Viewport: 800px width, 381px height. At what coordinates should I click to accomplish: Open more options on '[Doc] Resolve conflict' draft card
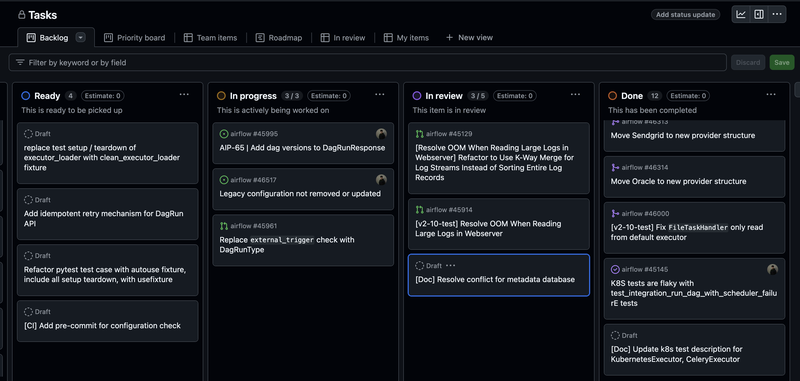point(451,266)
